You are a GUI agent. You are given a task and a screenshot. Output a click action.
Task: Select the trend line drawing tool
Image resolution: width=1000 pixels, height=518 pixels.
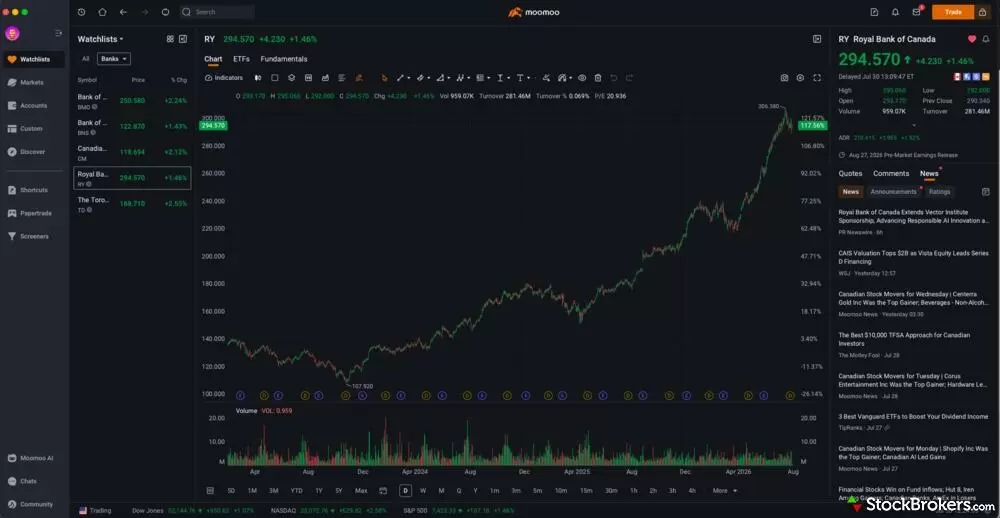pos(400,78)
